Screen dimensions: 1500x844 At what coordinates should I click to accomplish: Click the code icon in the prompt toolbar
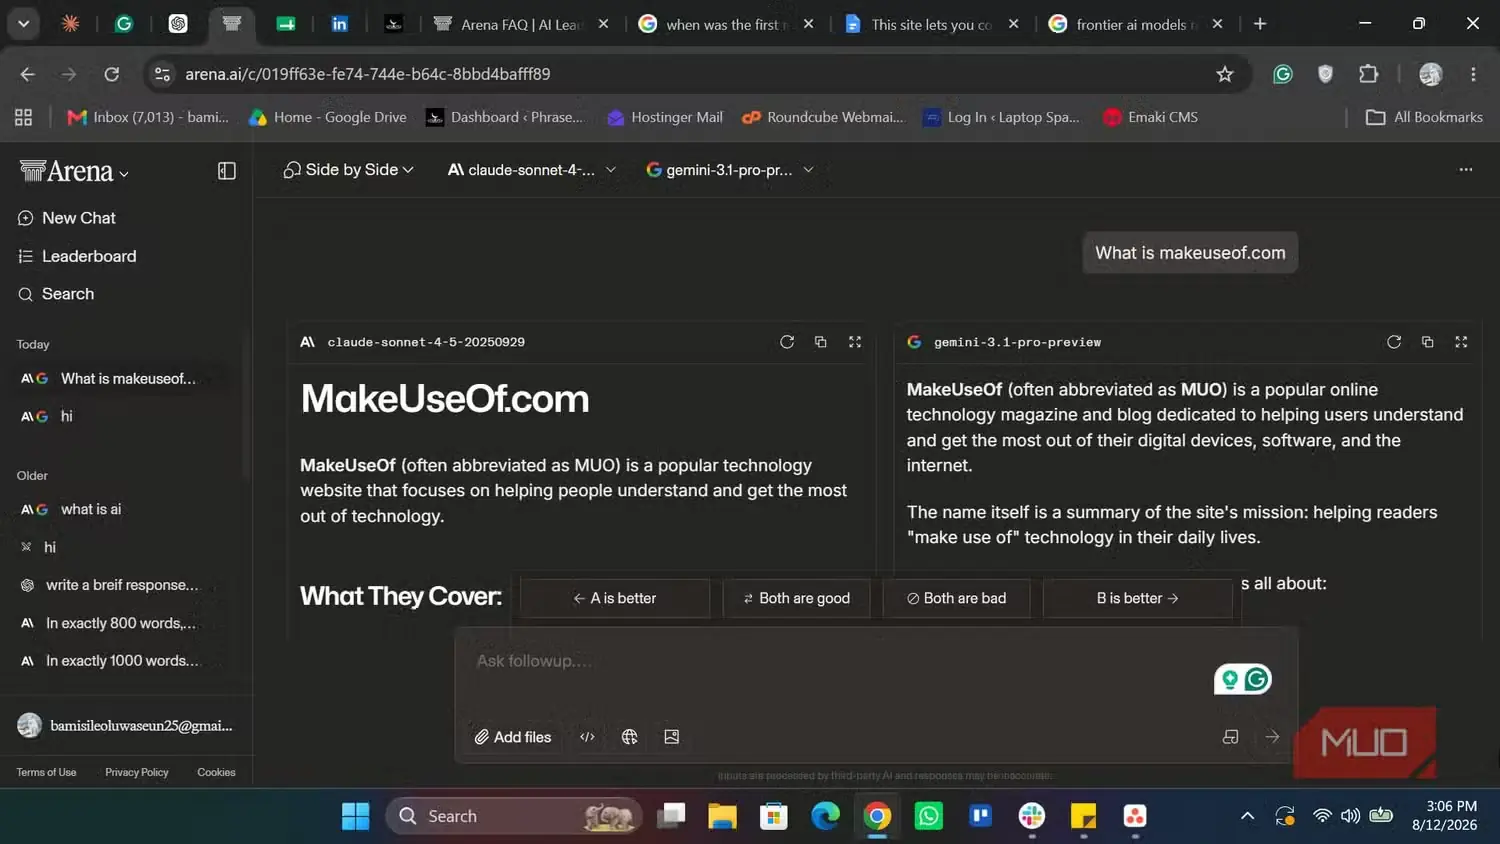pyautogui.click(x=587, y=737)
